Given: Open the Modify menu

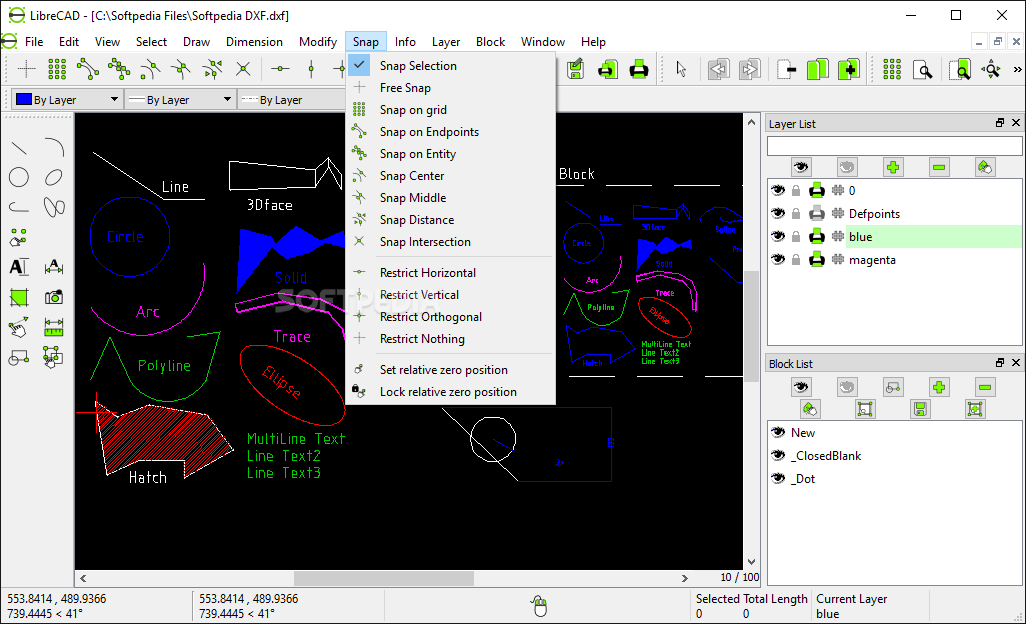Looking at the screenshot, I should click(x=317, y=41).
